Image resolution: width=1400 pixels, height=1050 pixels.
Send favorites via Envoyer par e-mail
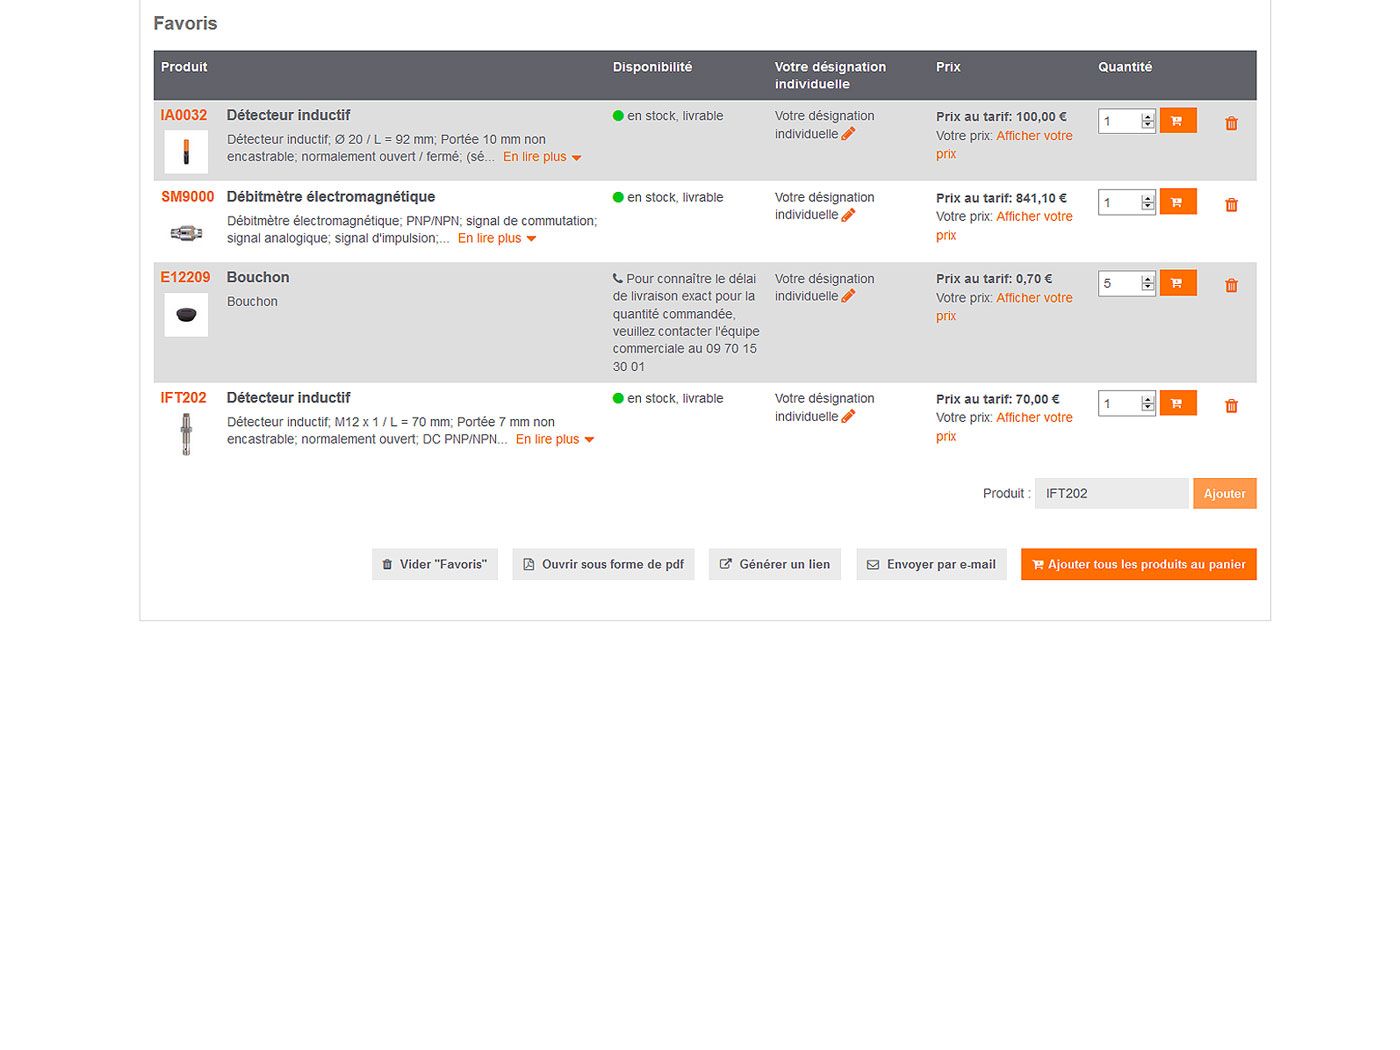click(x=931, y=564)
